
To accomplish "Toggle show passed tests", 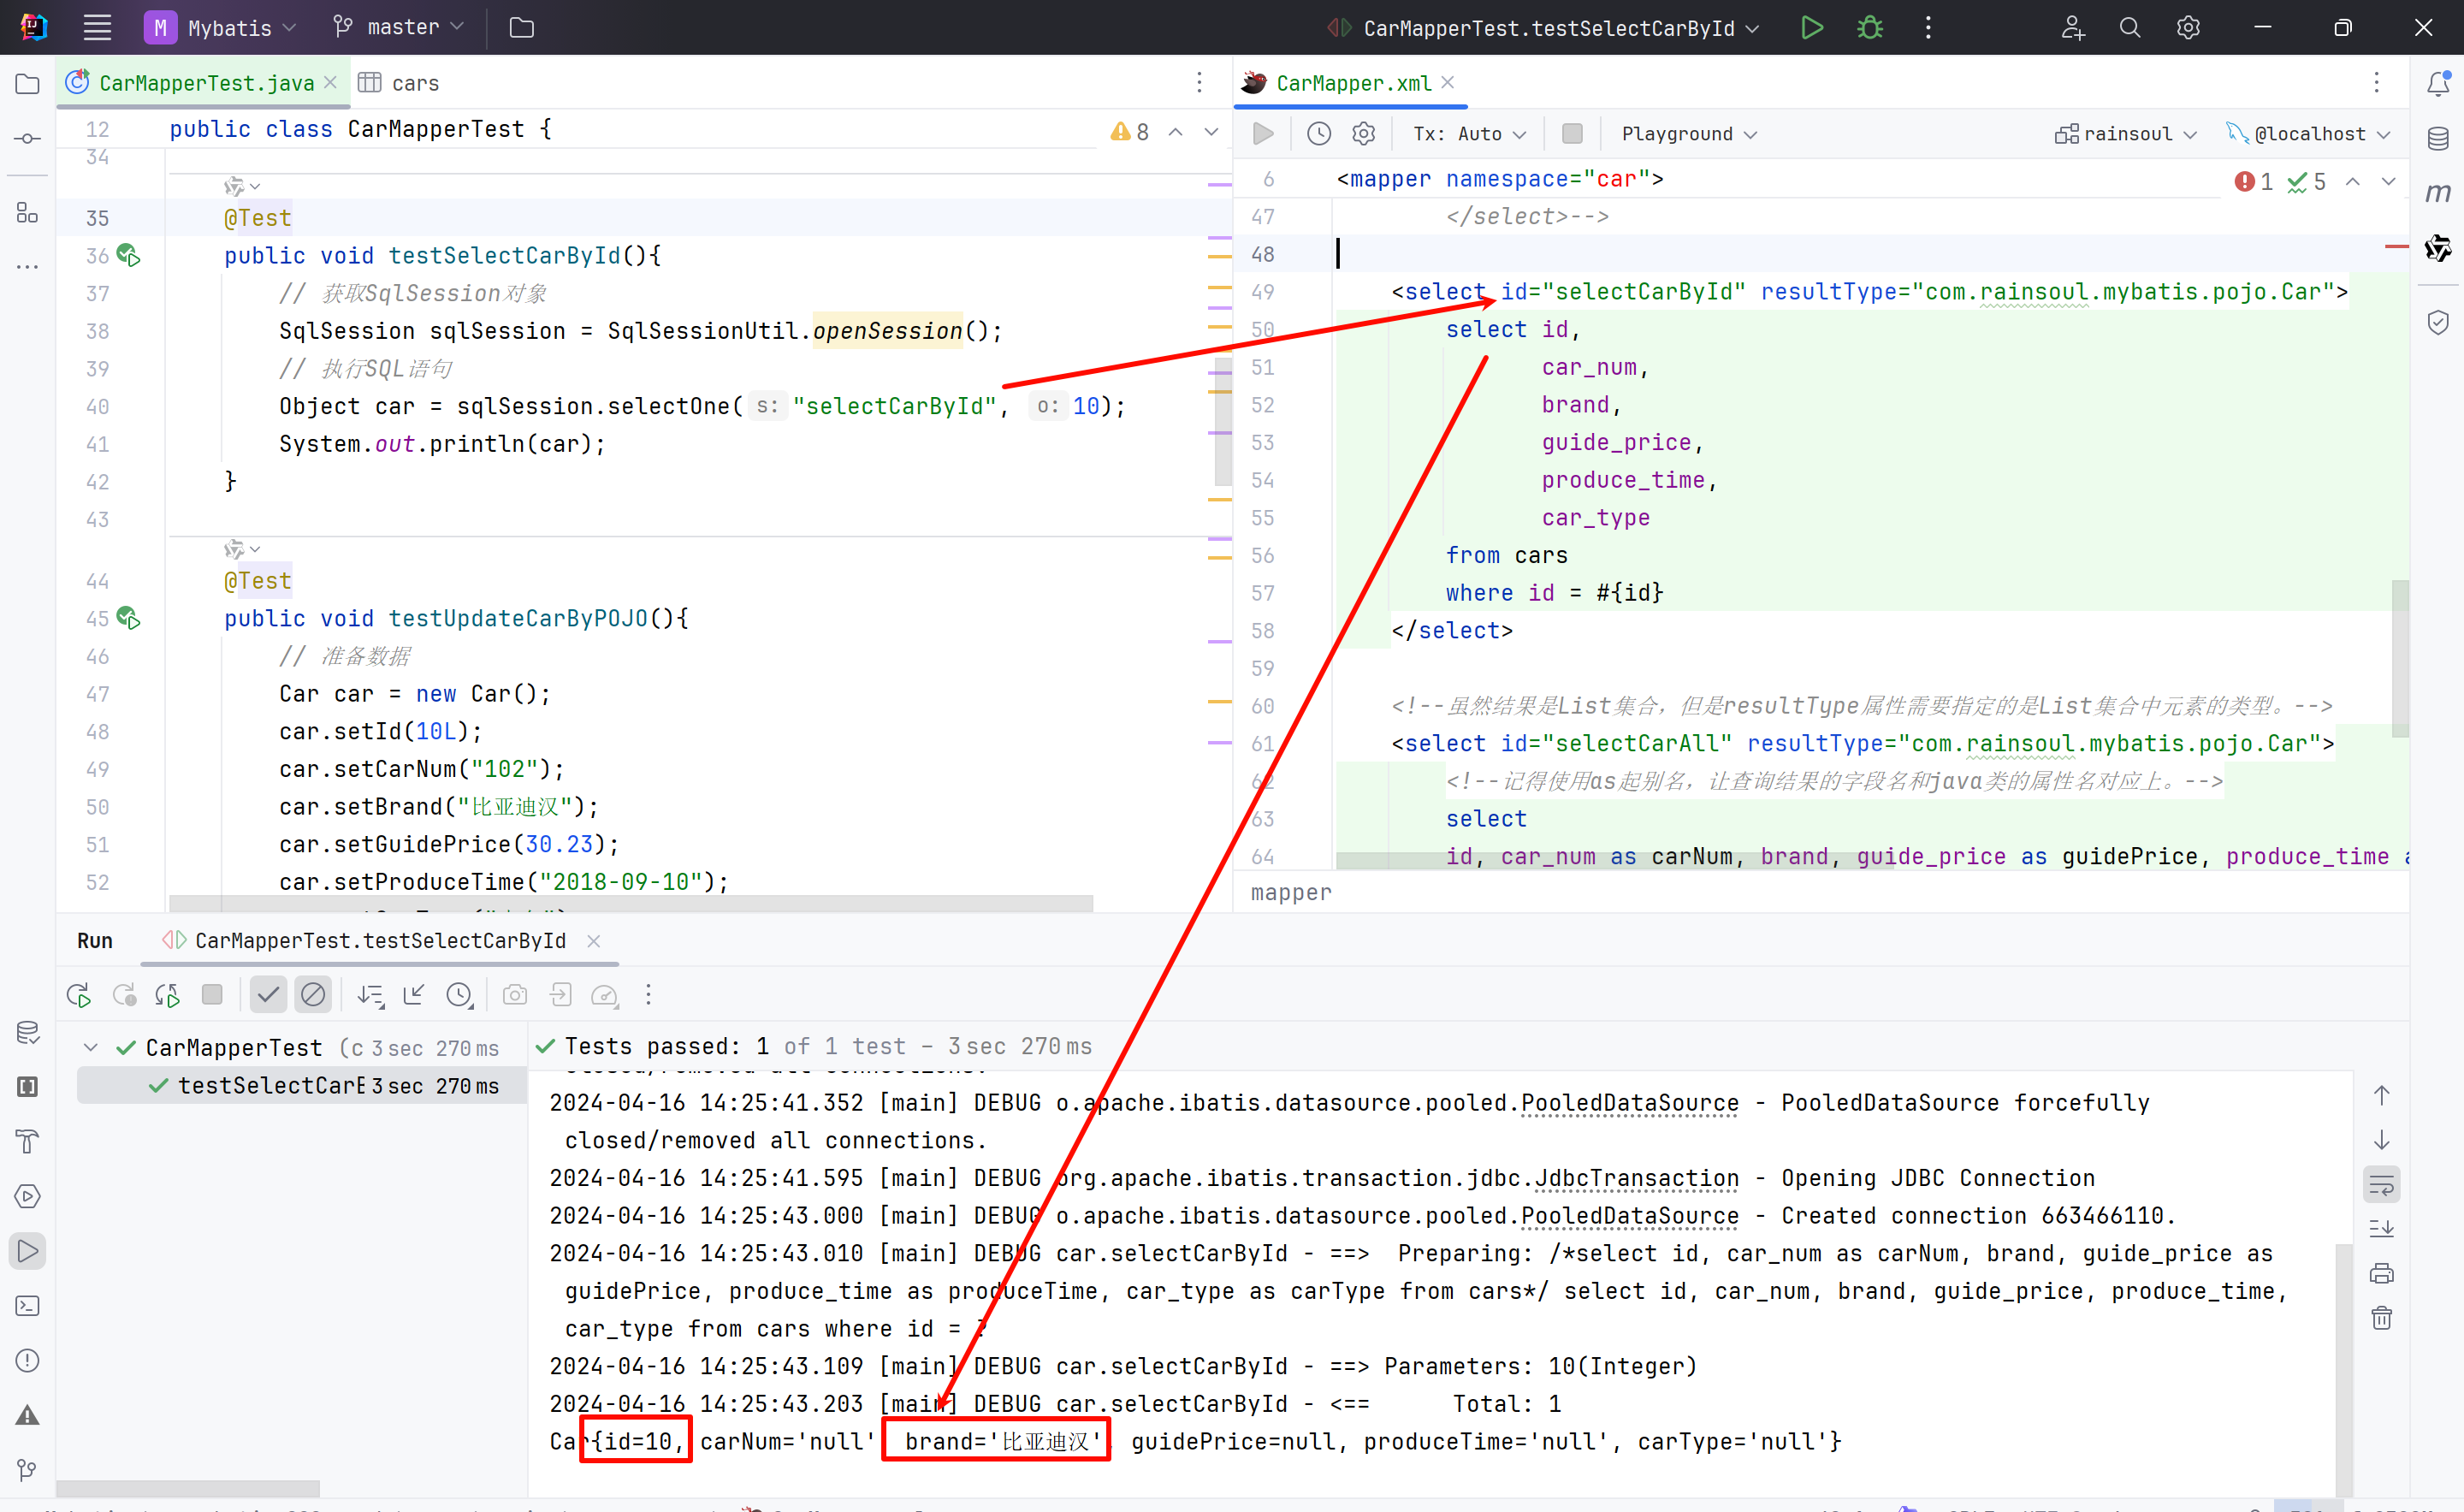I will 268,994.
